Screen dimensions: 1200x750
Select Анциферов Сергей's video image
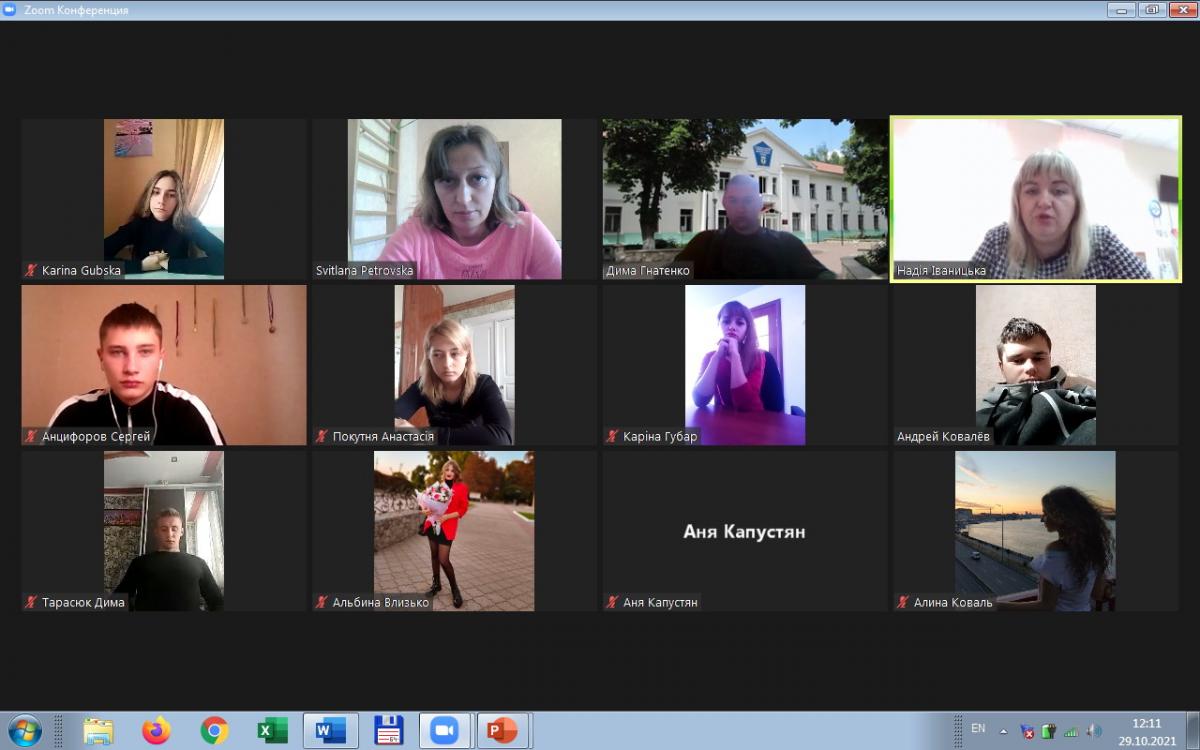pyautogui.click(x=164, y=365)
